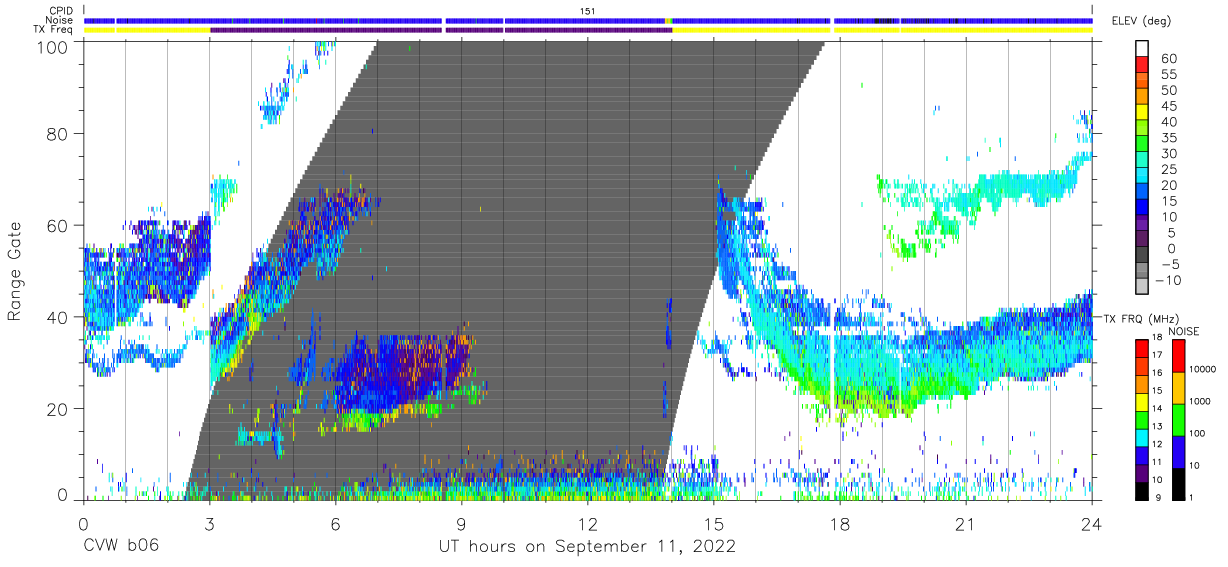Click the '60' tick on the Range Gate axis
The height and width of the screenshot is (567, 1228).
pyautogui.click(x=58, y=226)
